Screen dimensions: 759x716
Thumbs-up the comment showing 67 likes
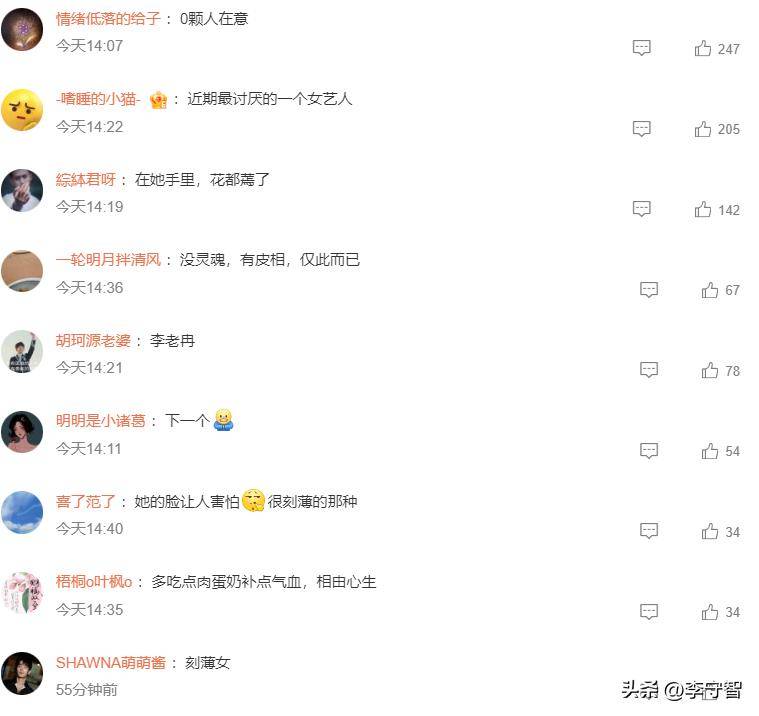(710, 290)
